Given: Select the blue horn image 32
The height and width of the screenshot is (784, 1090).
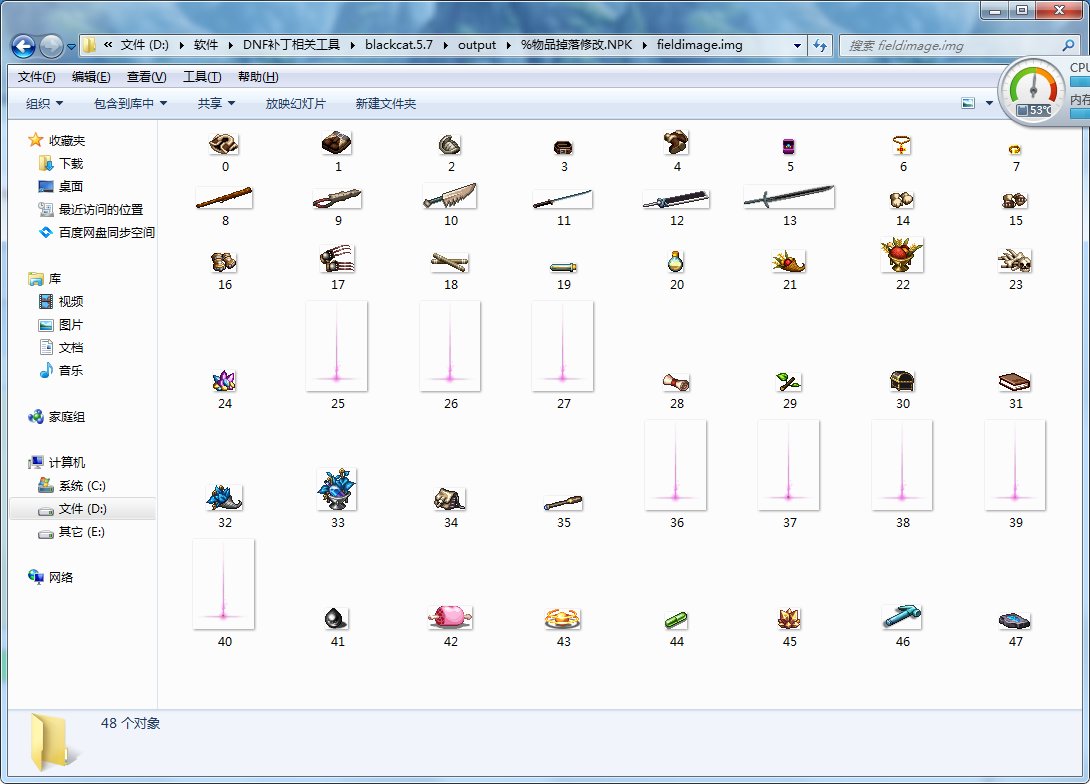Looking at the screenshot, I should tap(224, 498).
